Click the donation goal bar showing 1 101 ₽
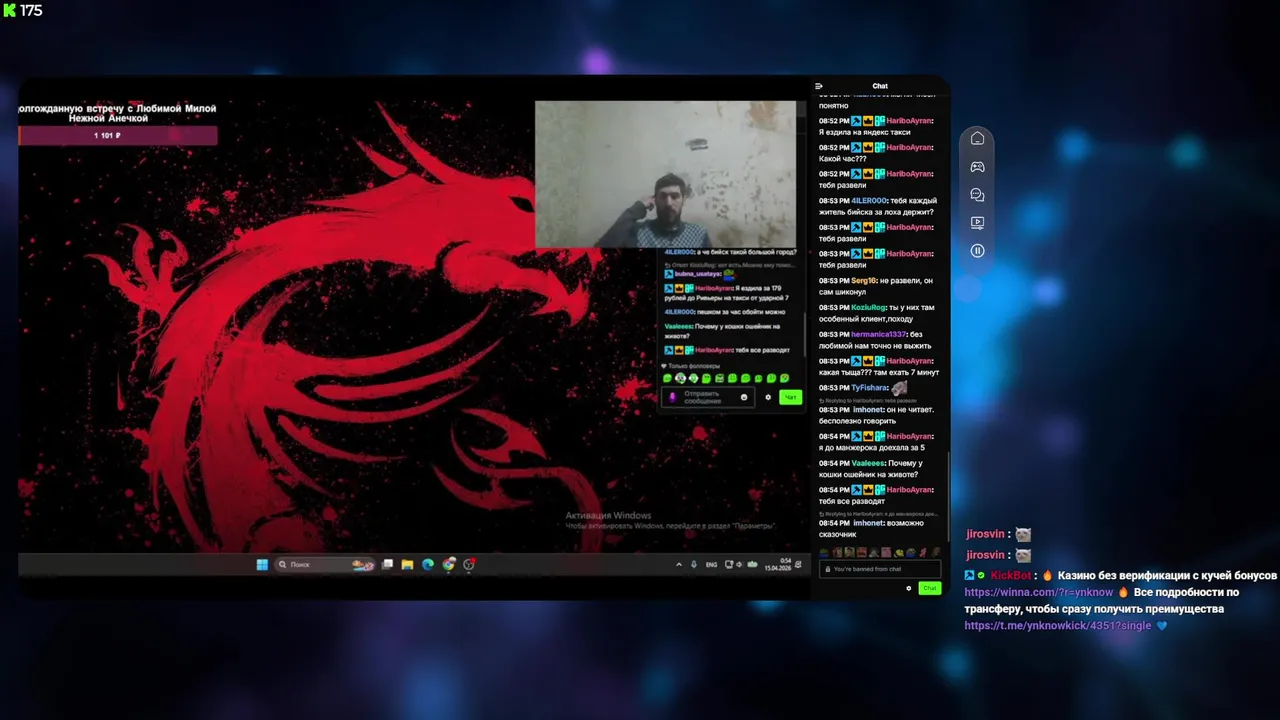Screen dimensions: 1280x720 click(x=117, y=135)
